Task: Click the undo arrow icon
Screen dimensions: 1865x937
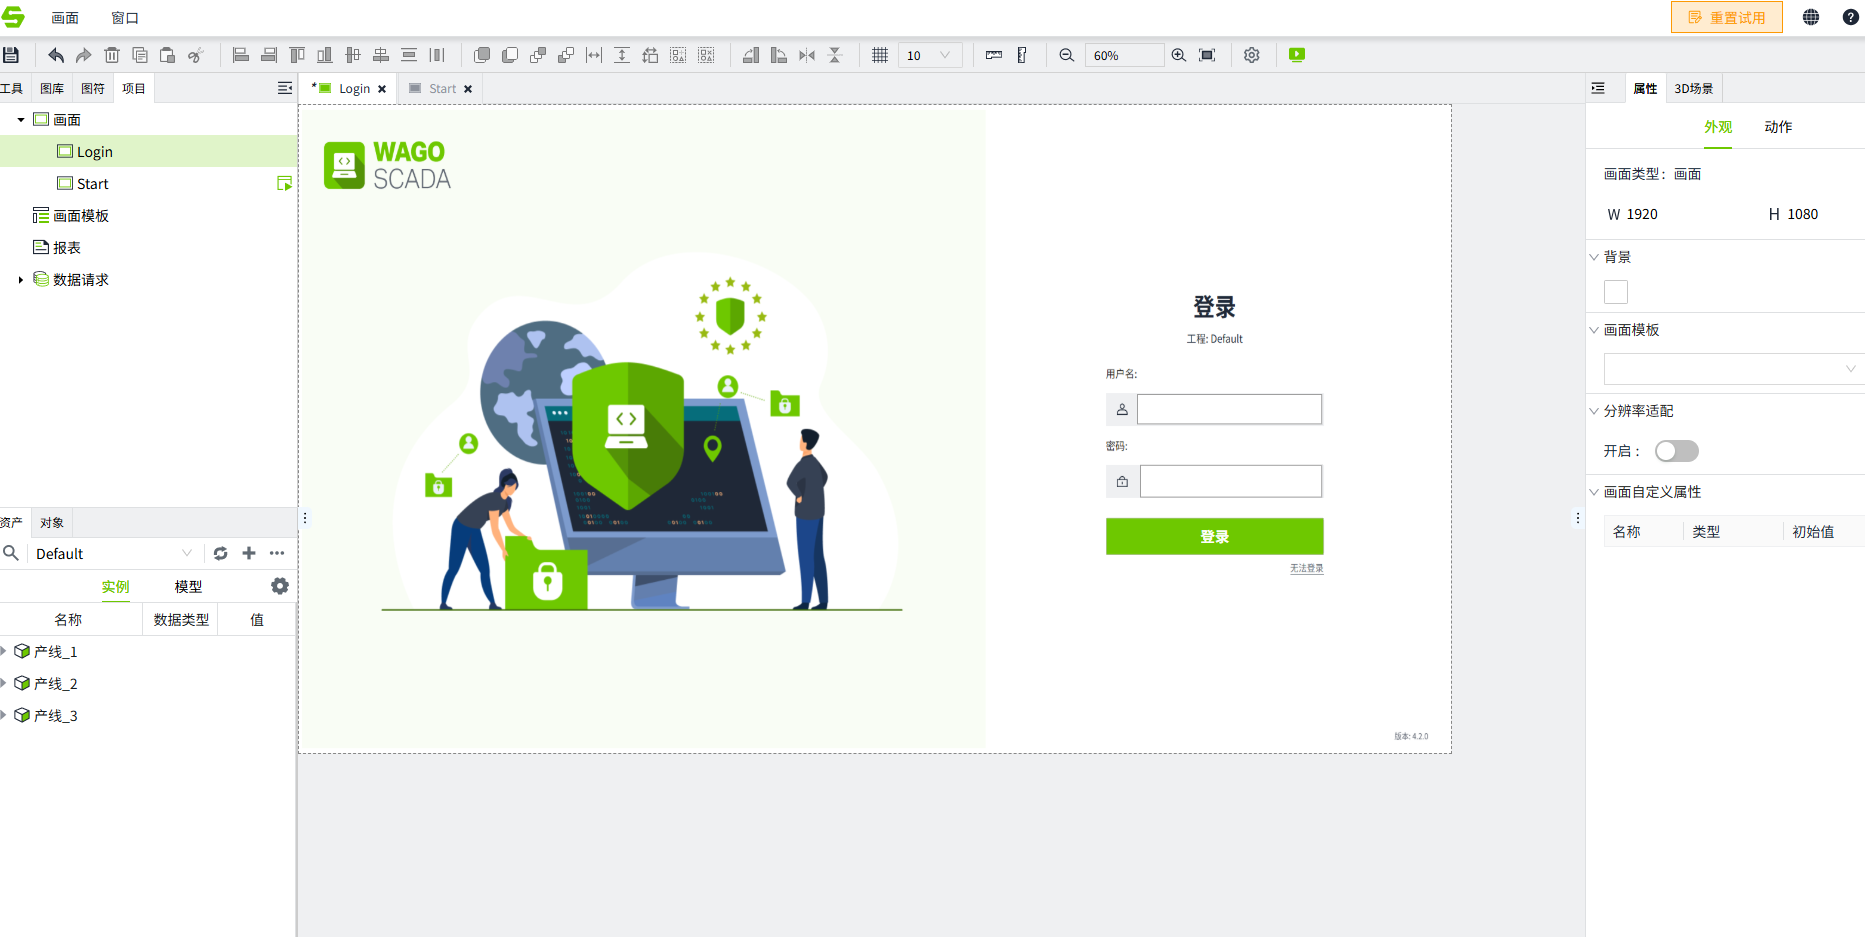Action: [x=56, y=55]
